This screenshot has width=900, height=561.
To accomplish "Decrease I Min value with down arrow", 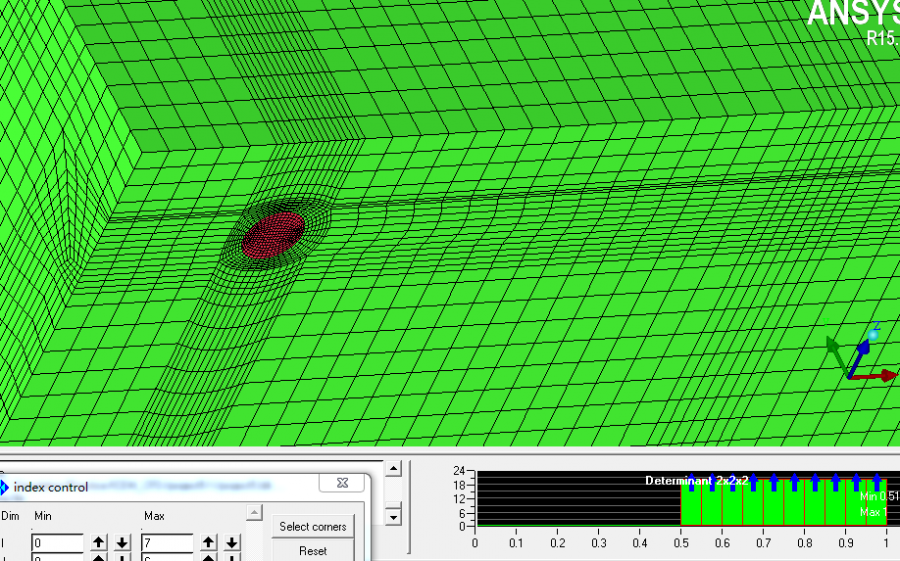I will 122,542.
